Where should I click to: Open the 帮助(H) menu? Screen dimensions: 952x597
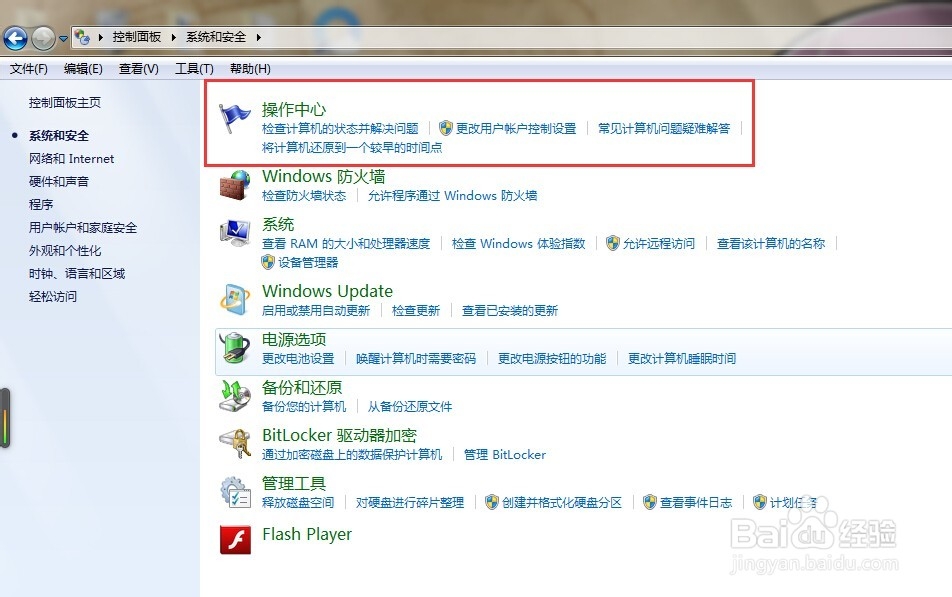[x=250, y=69]
